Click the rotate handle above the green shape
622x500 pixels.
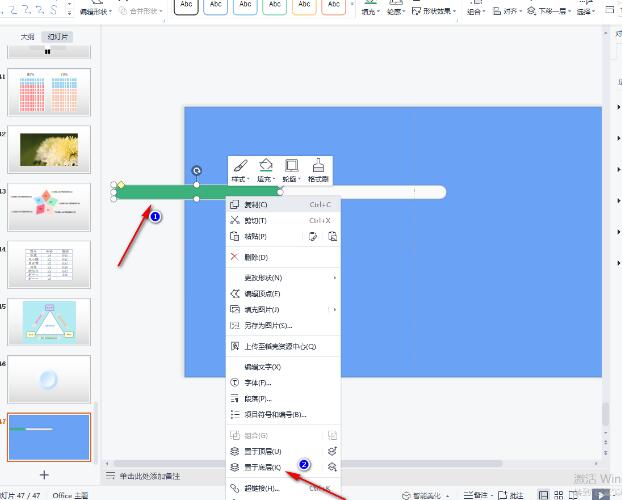(x=196, y=171)
